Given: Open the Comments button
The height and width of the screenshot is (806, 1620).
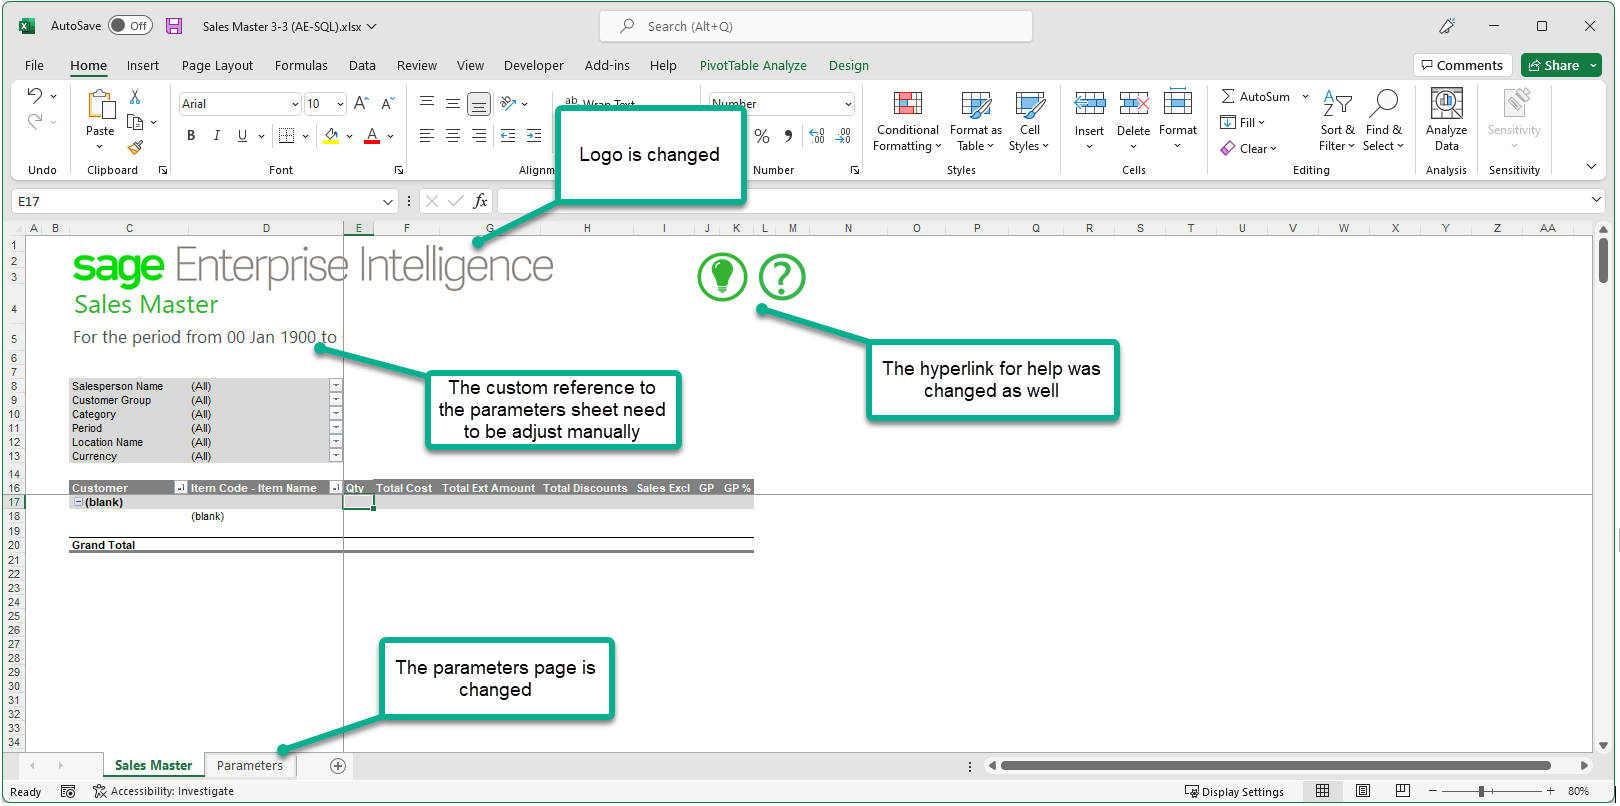Looking at the screenshot, I should 1461,66.
